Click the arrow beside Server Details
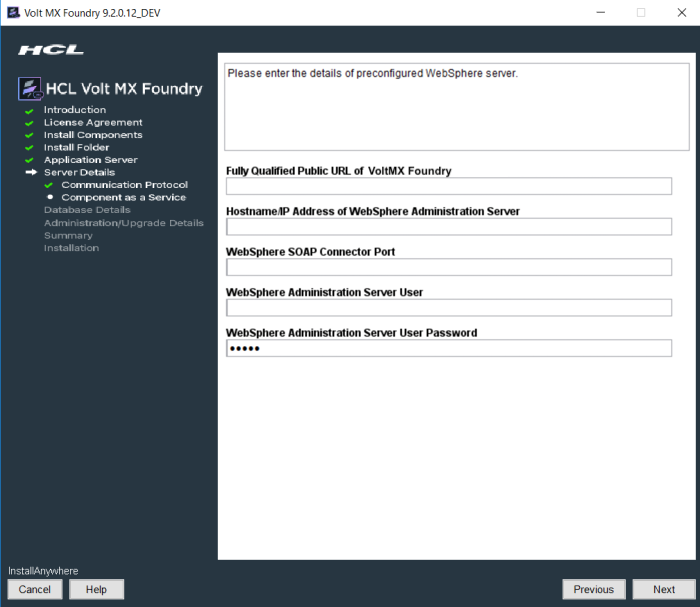The image size is (700, 607). click(31, 172)
